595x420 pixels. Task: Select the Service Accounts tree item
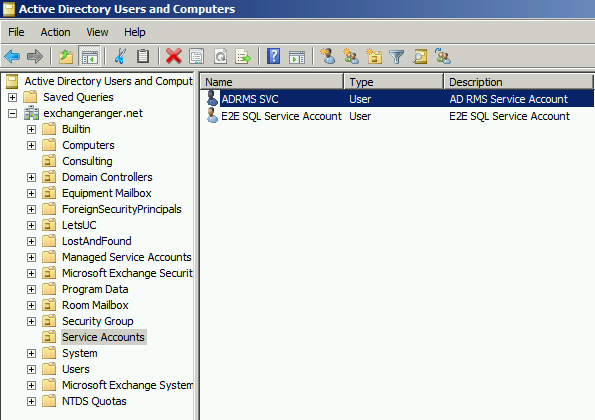(103, 337)
